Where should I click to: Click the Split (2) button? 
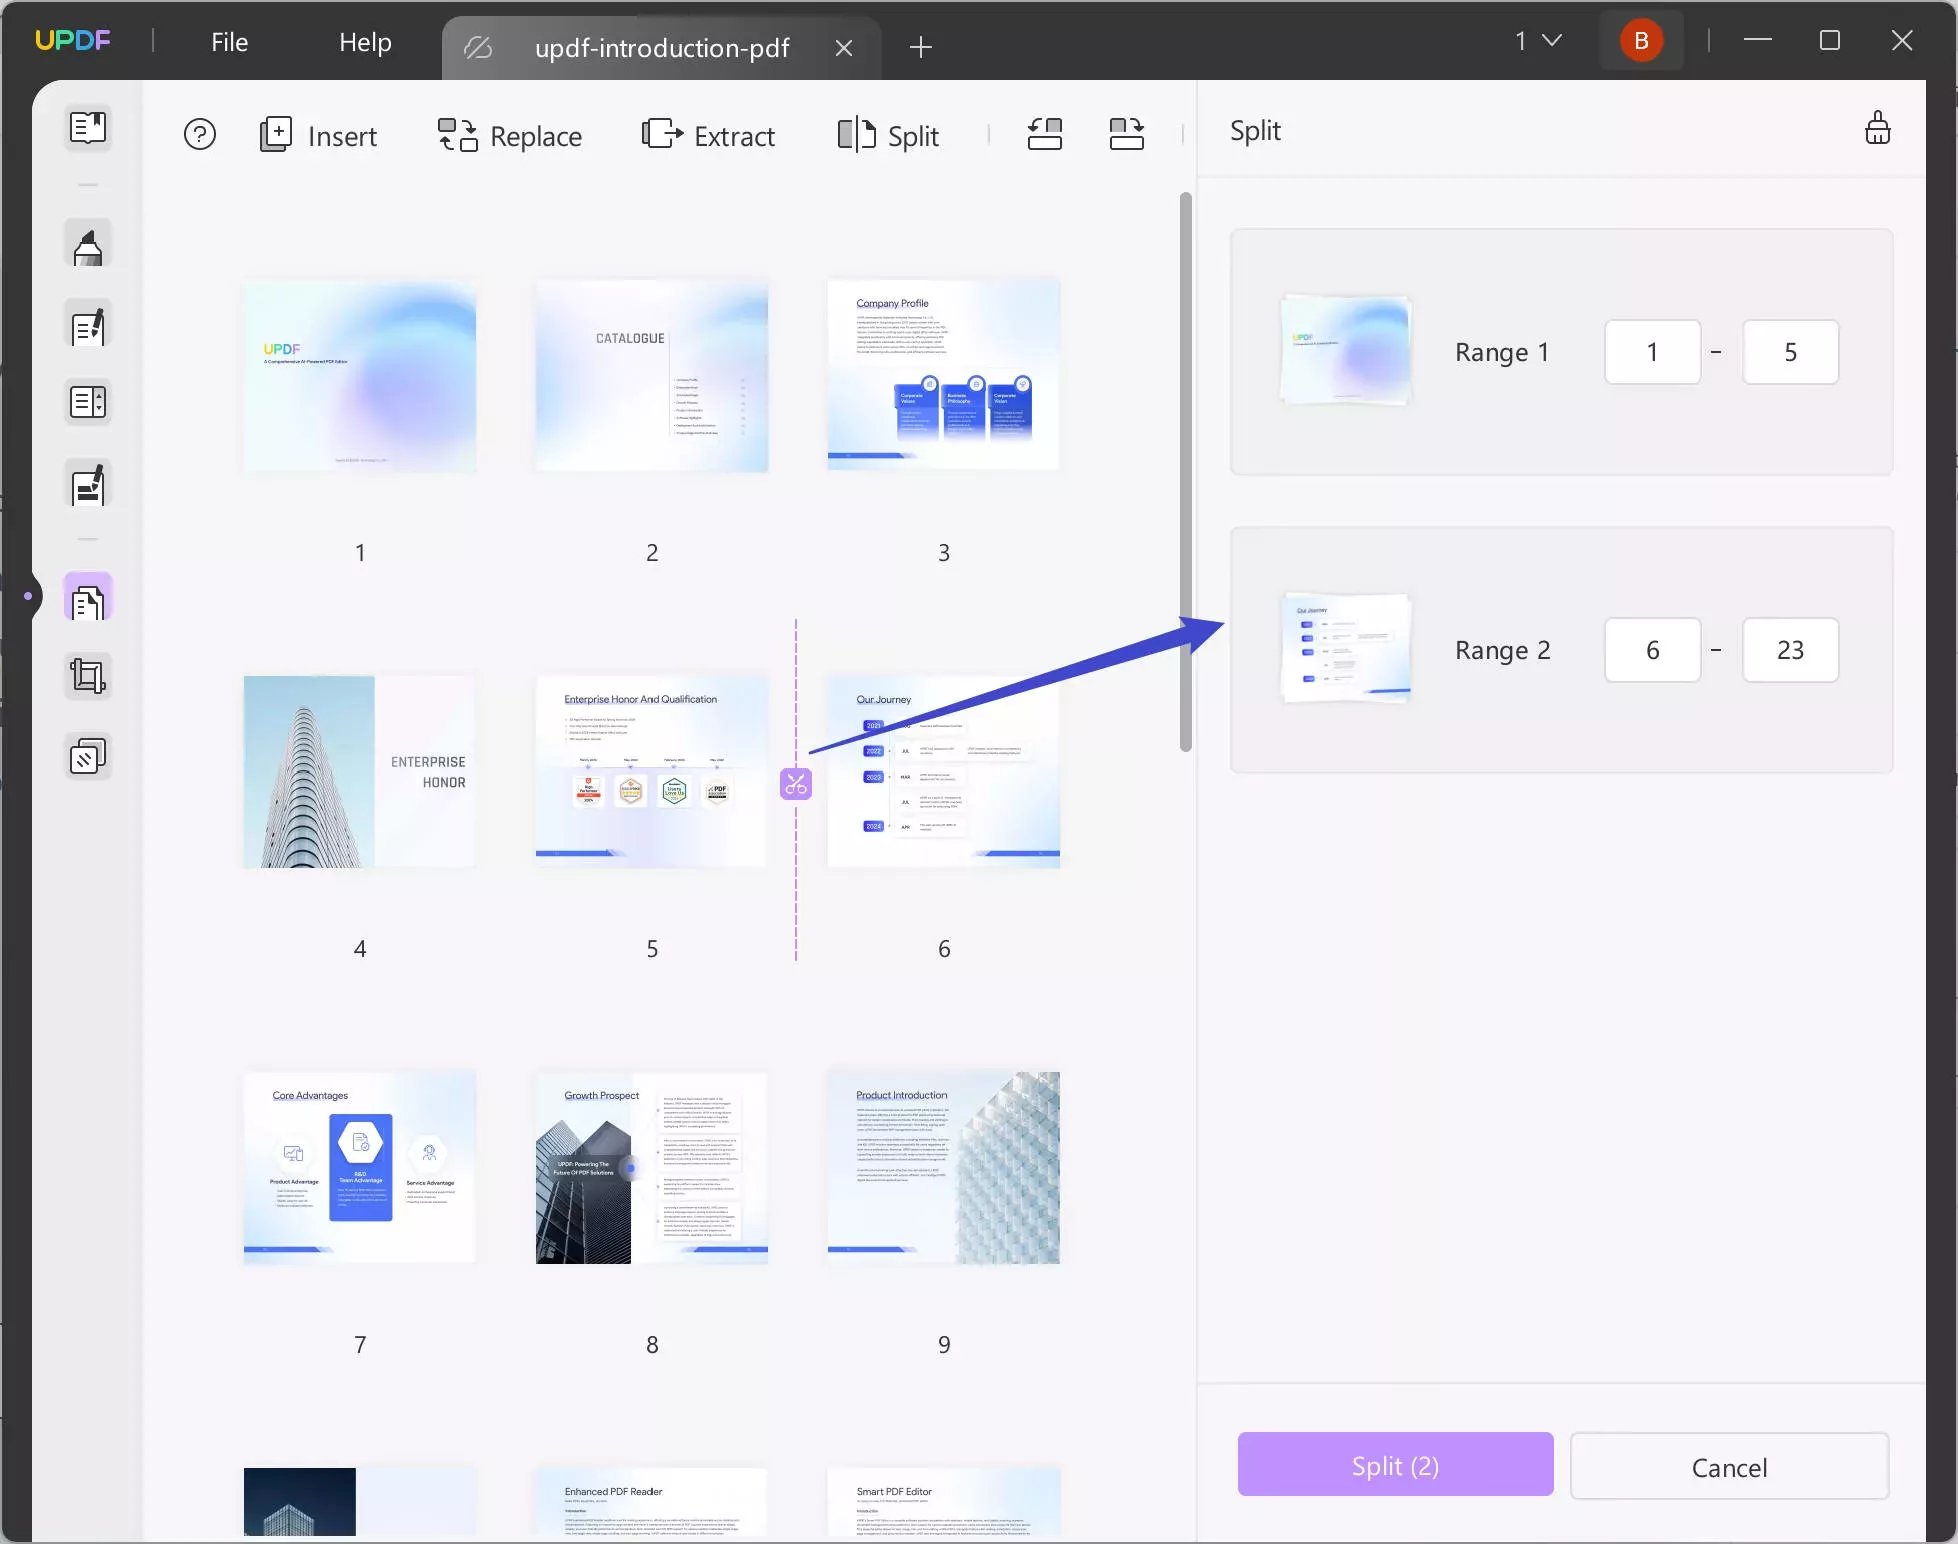pyautogui.click(x=1395, y=1465)
